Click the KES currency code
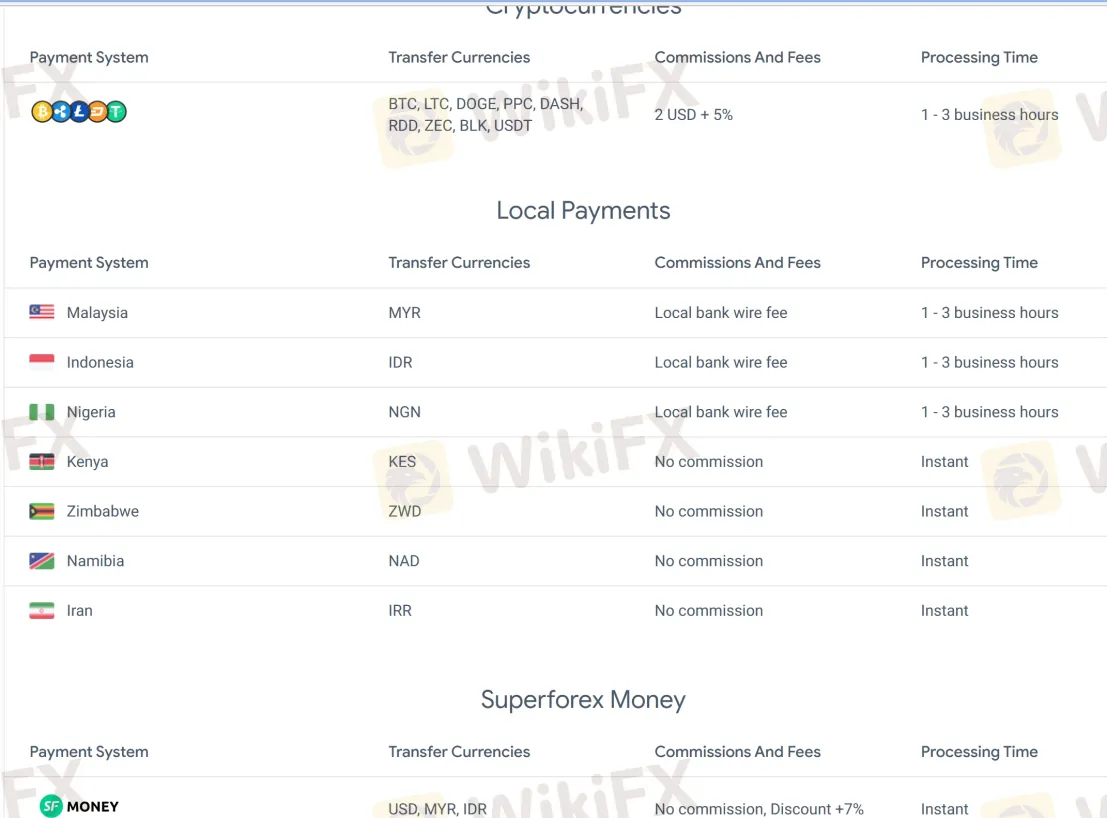This screenshot has width=1108, height=818. click(402, 461)
